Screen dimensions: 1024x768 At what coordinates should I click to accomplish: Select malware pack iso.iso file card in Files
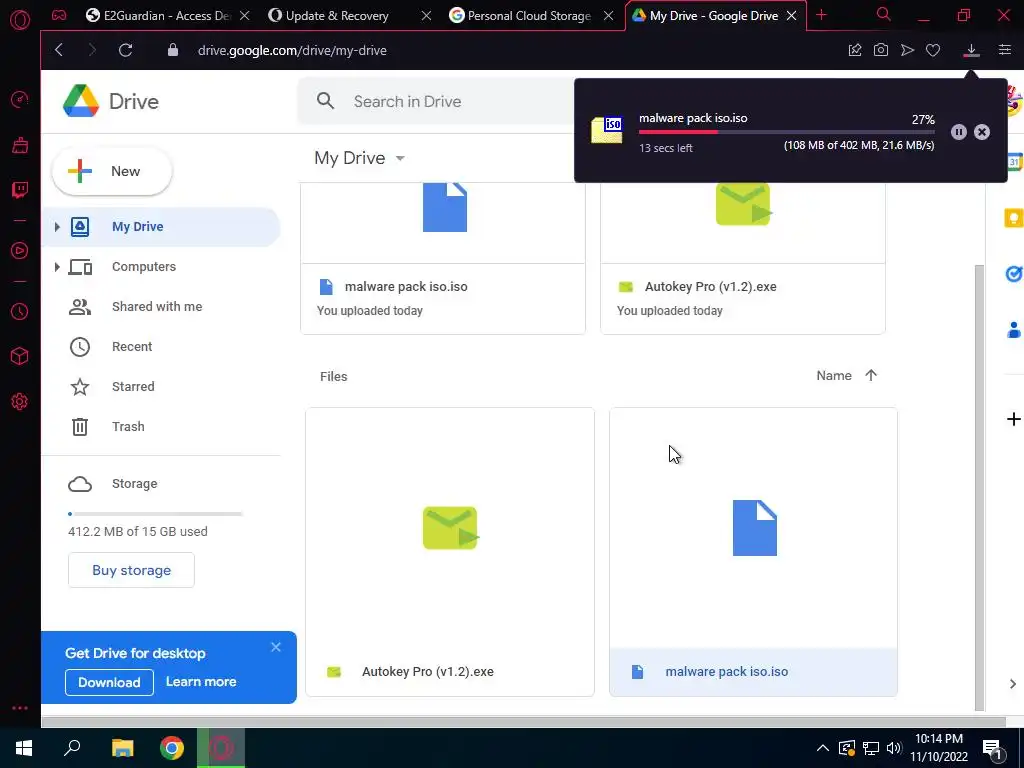(x=753, y=552)
